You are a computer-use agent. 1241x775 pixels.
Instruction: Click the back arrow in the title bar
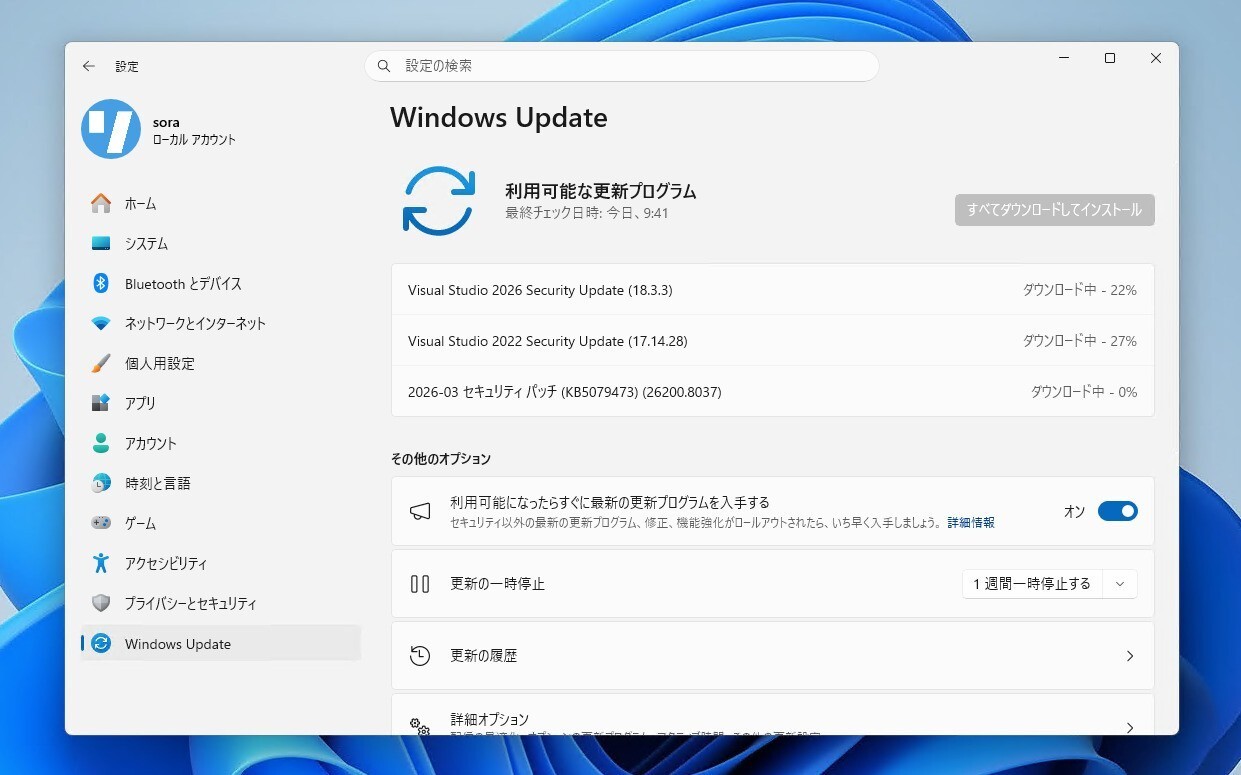(x=89, y=66)
